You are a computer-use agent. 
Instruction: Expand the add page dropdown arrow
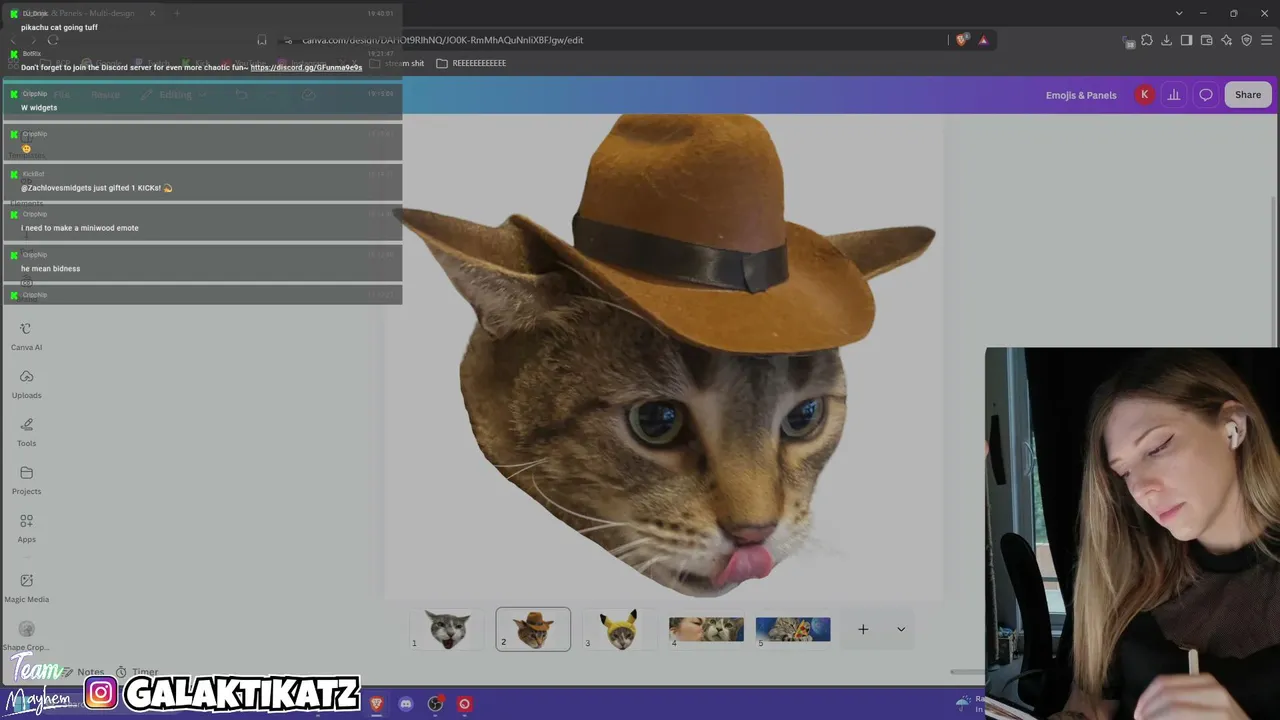(x=901, y=629)
